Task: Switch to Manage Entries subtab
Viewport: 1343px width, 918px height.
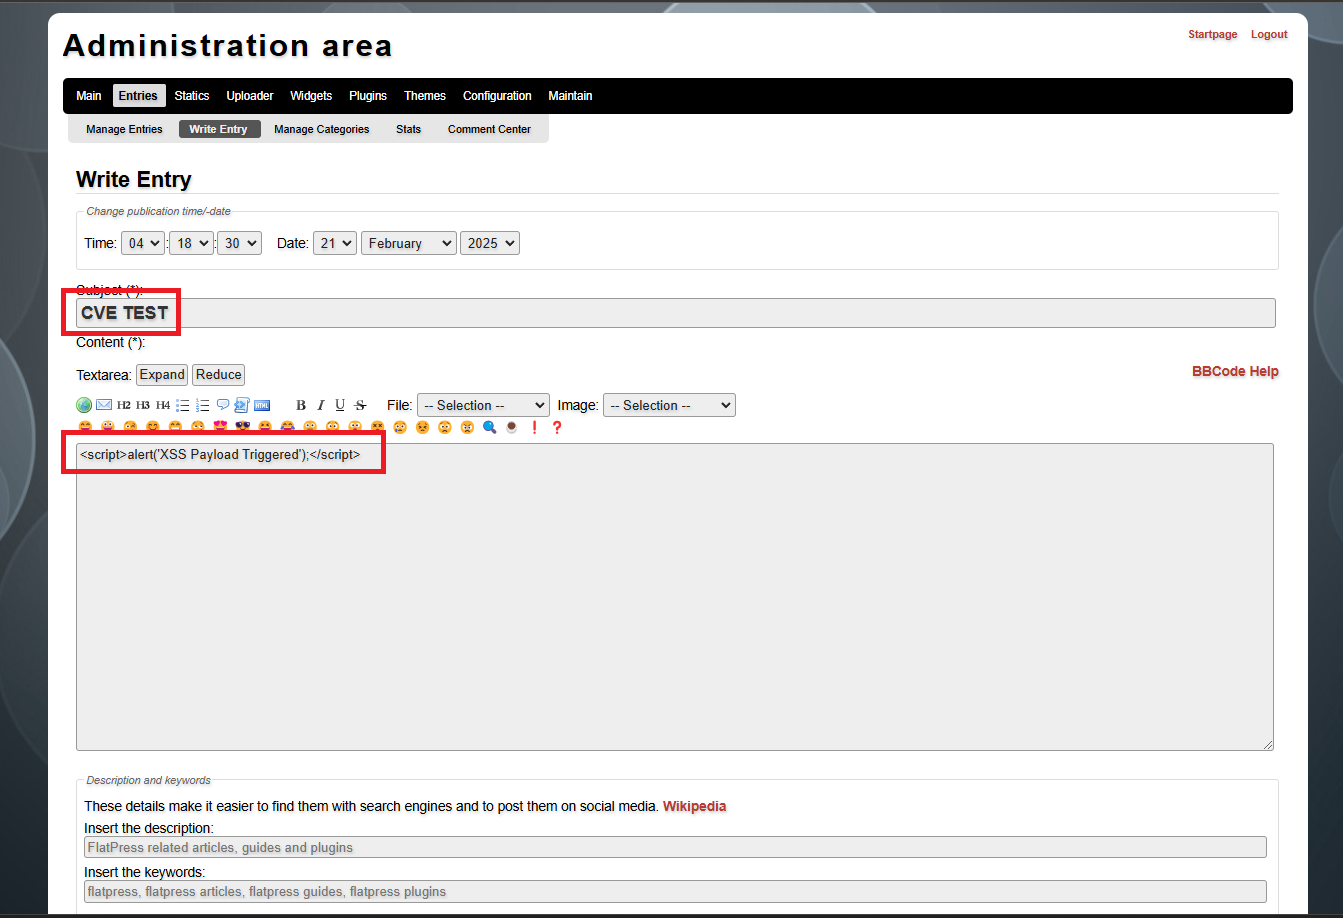Action: [x=124, y=129]
